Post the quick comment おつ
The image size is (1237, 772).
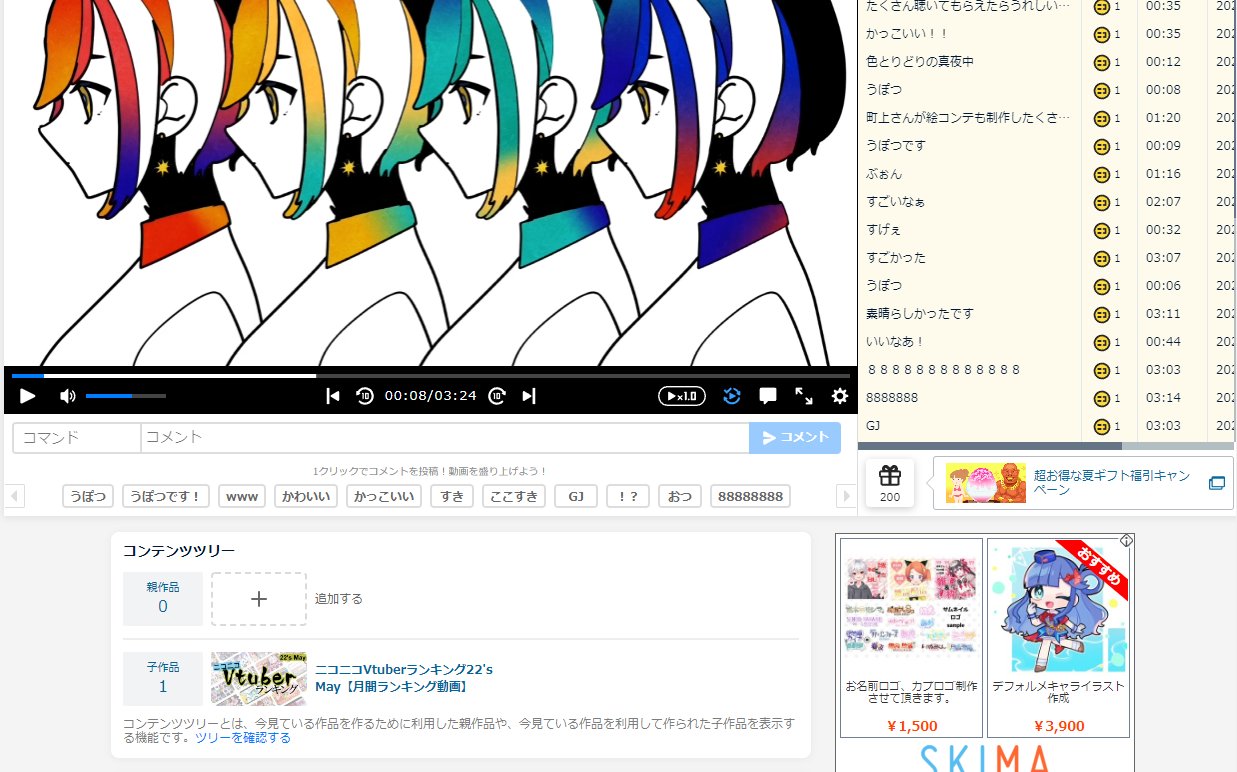(680, 496)
